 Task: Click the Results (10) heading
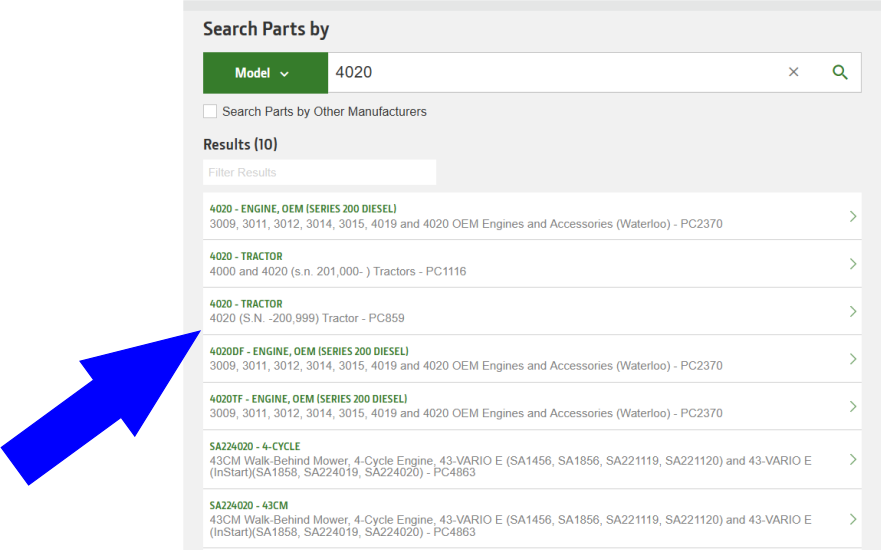240,144
